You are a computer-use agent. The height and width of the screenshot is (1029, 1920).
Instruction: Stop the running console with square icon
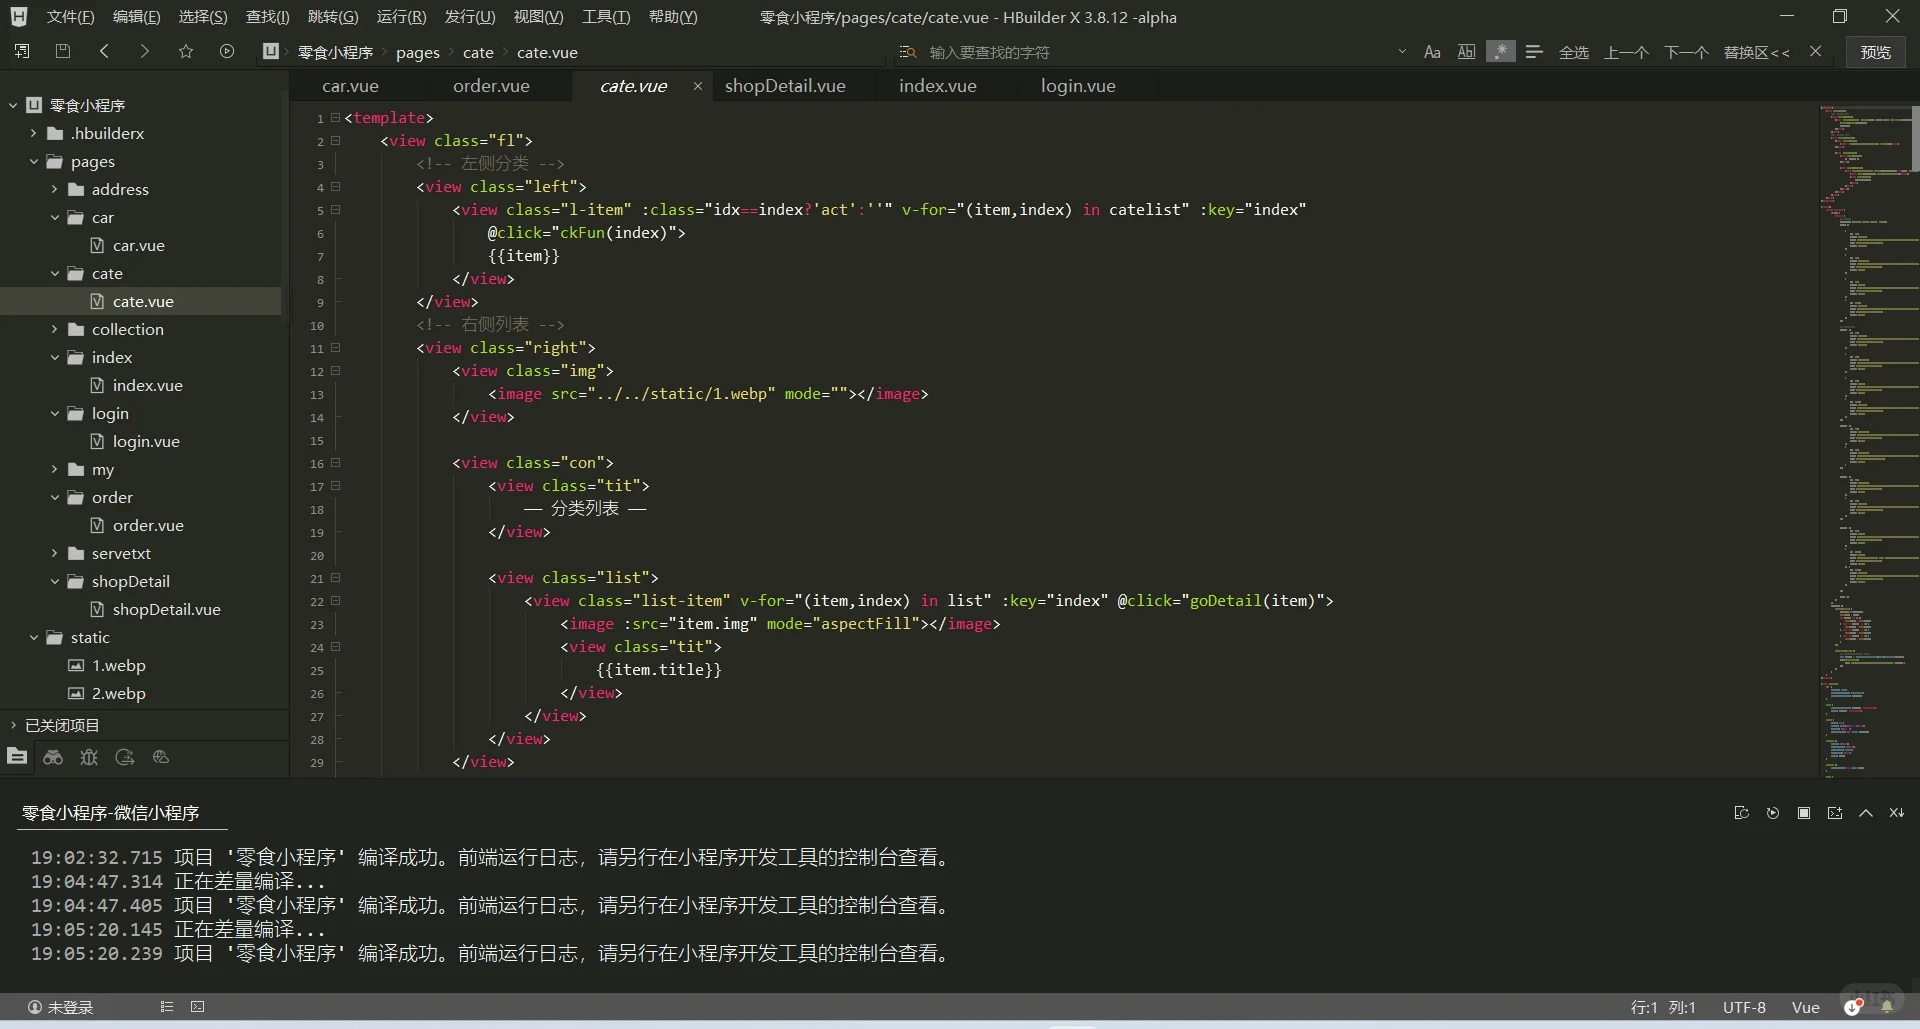pos(1804,813)
